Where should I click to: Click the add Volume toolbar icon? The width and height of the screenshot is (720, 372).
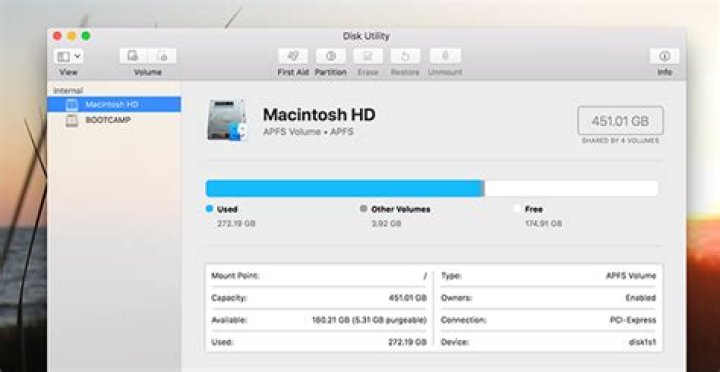click(x=133, y=56)
